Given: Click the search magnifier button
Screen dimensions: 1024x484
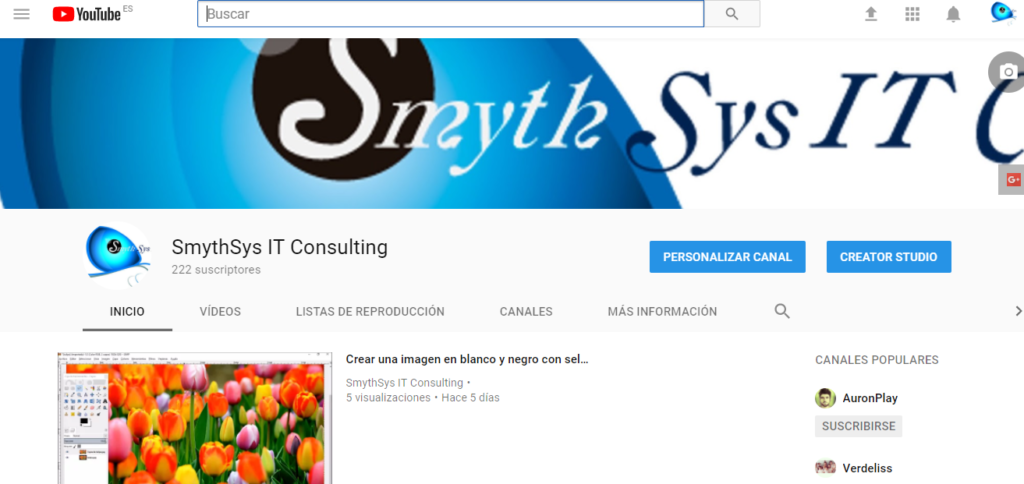Looking at the screenshot, I should coord(732,14).
